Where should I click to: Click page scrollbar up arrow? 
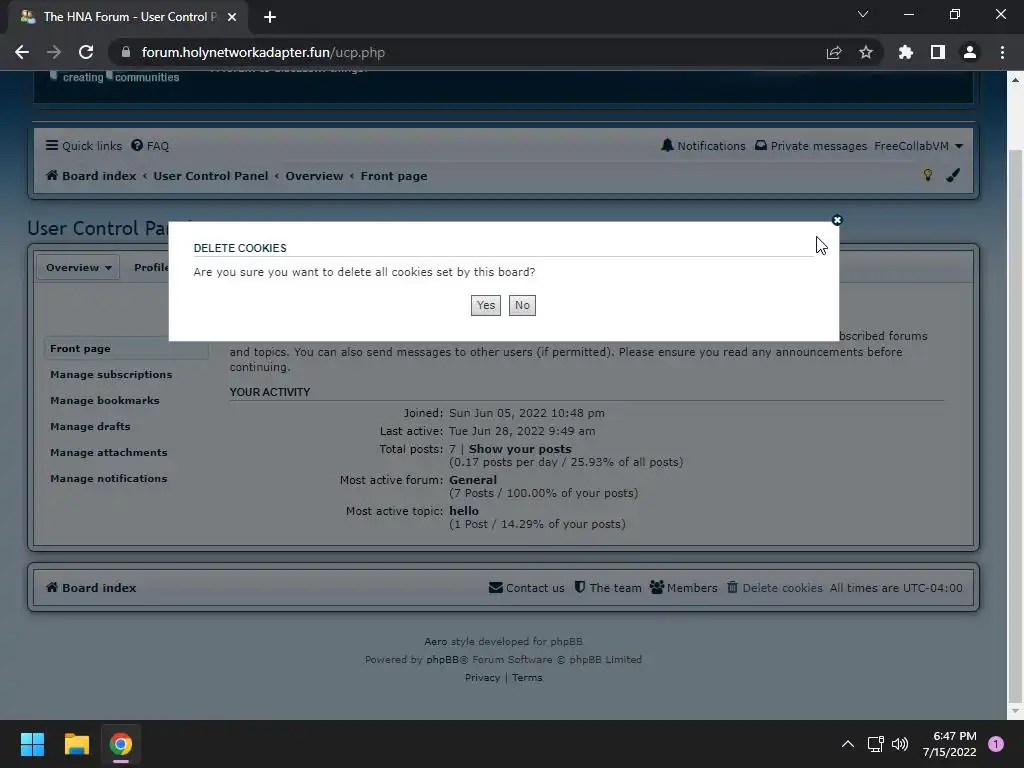click(1015, 80)
